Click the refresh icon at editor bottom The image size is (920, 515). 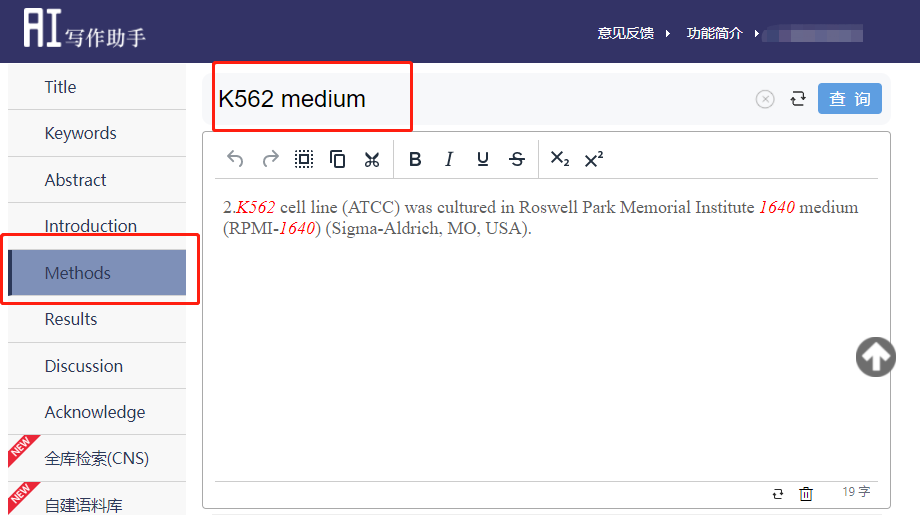778,494
